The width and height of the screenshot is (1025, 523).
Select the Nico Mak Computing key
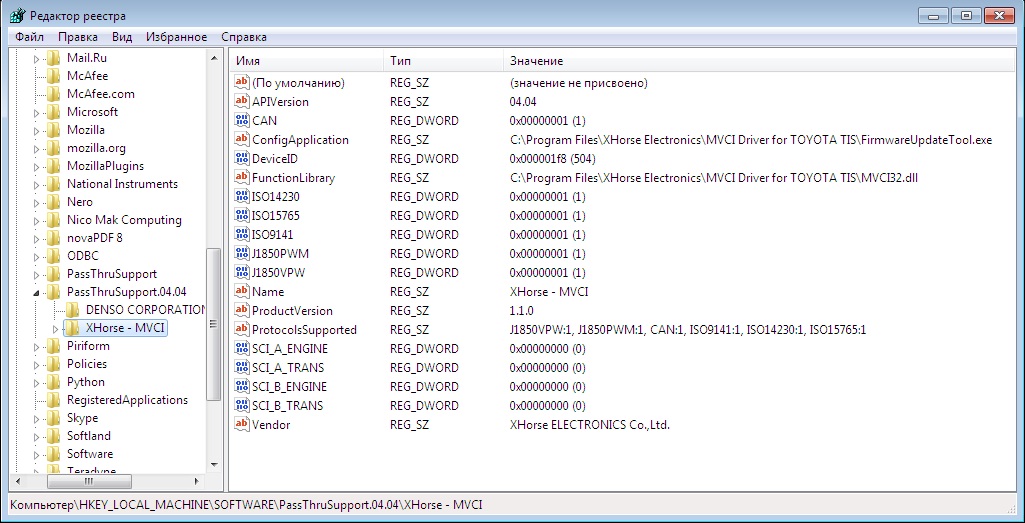(x=124, y=220)
